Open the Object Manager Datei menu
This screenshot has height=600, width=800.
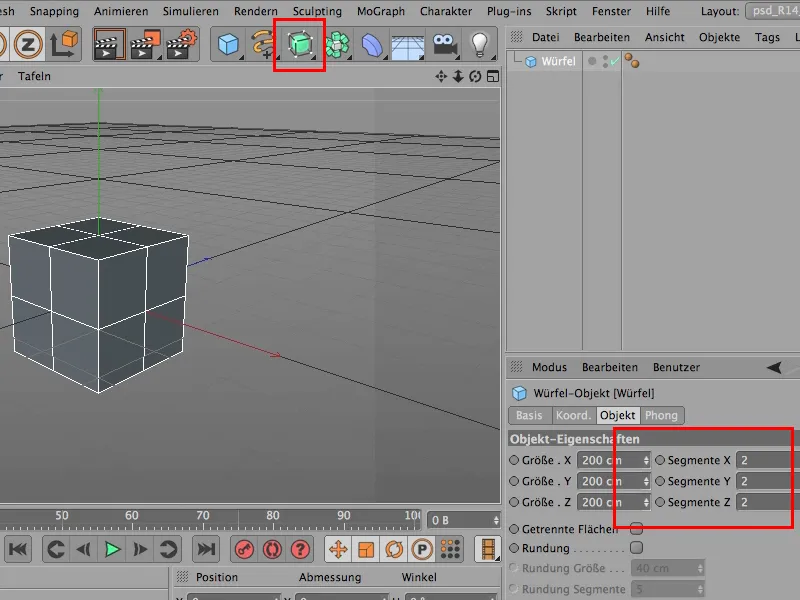point(545,37)
